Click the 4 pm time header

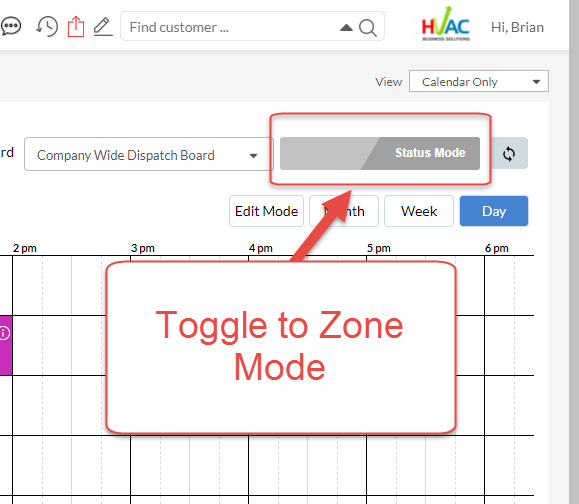pyautogui.click(x=261, y=248)
